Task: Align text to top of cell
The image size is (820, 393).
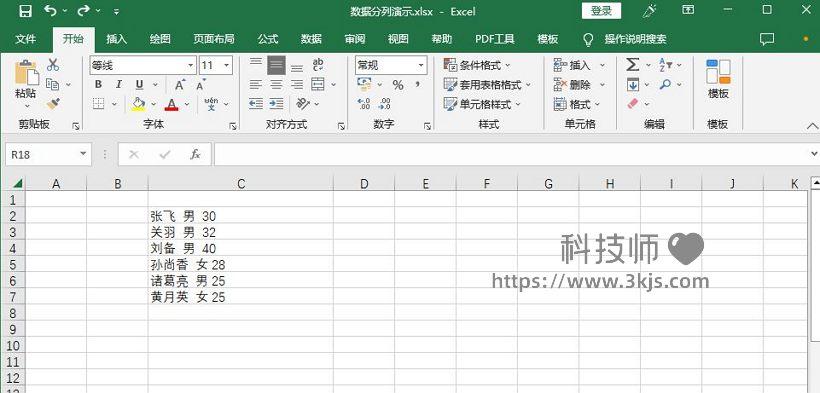Action: (256, 63)
